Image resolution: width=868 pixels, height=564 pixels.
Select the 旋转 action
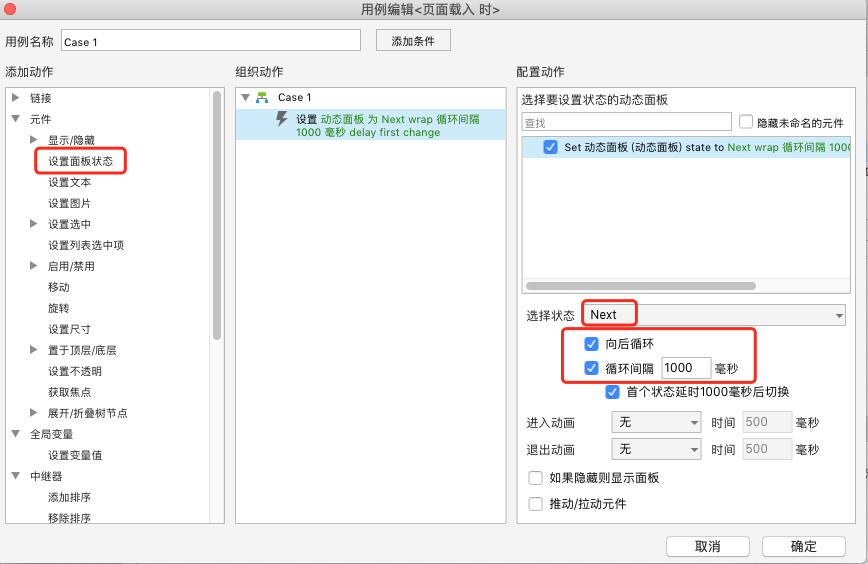pos(59,308)
